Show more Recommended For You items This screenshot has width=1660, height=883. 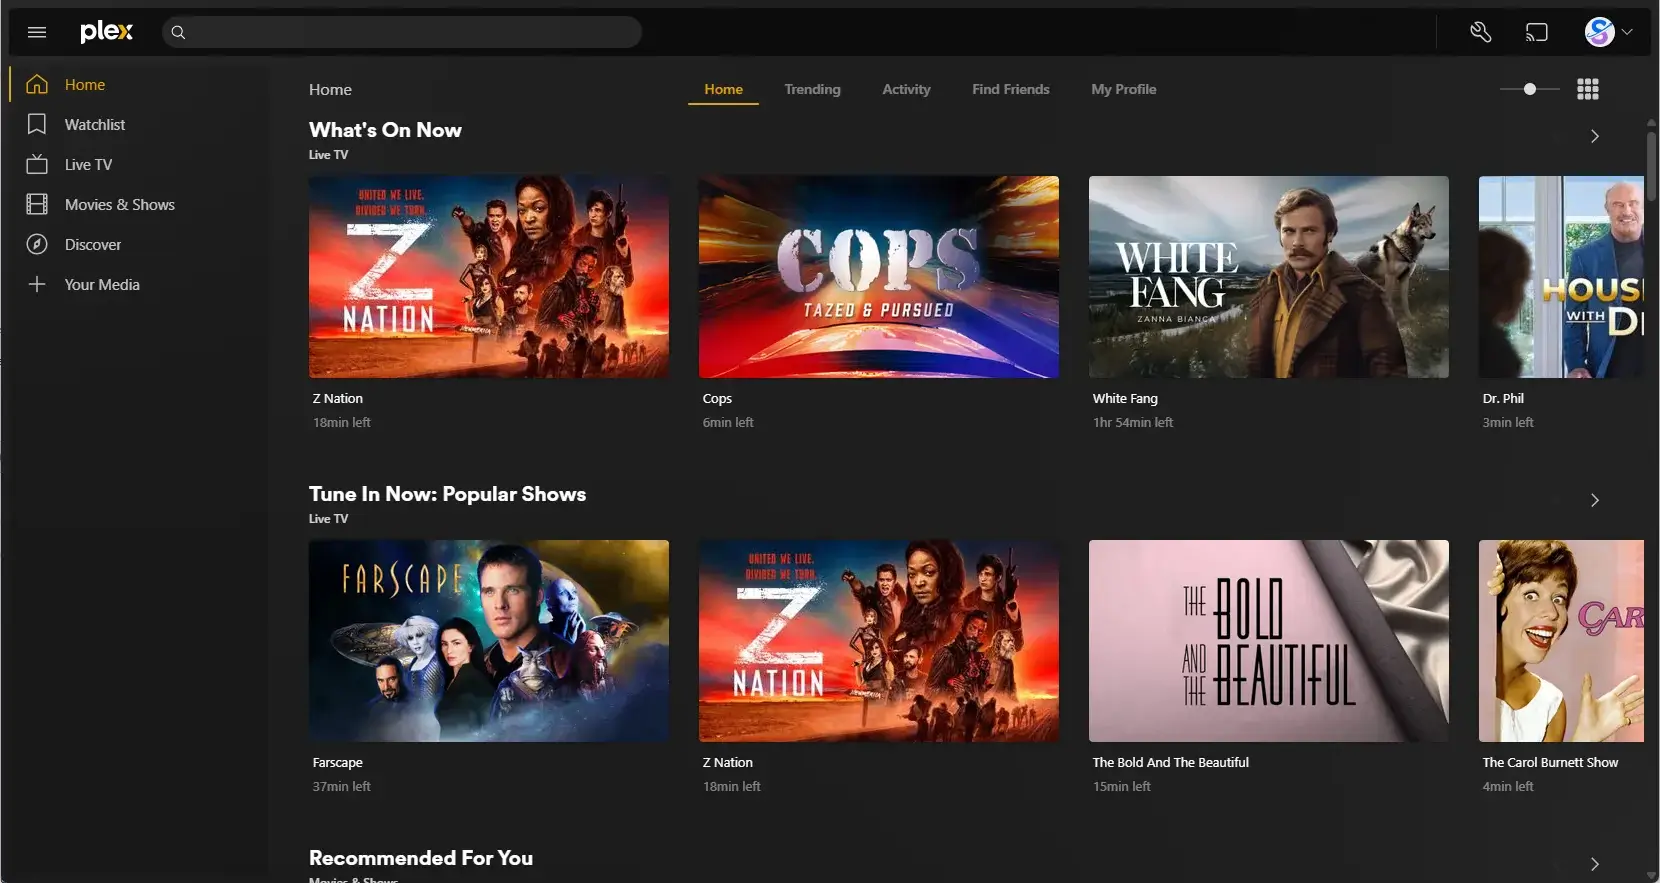[x=1595, y=864]
